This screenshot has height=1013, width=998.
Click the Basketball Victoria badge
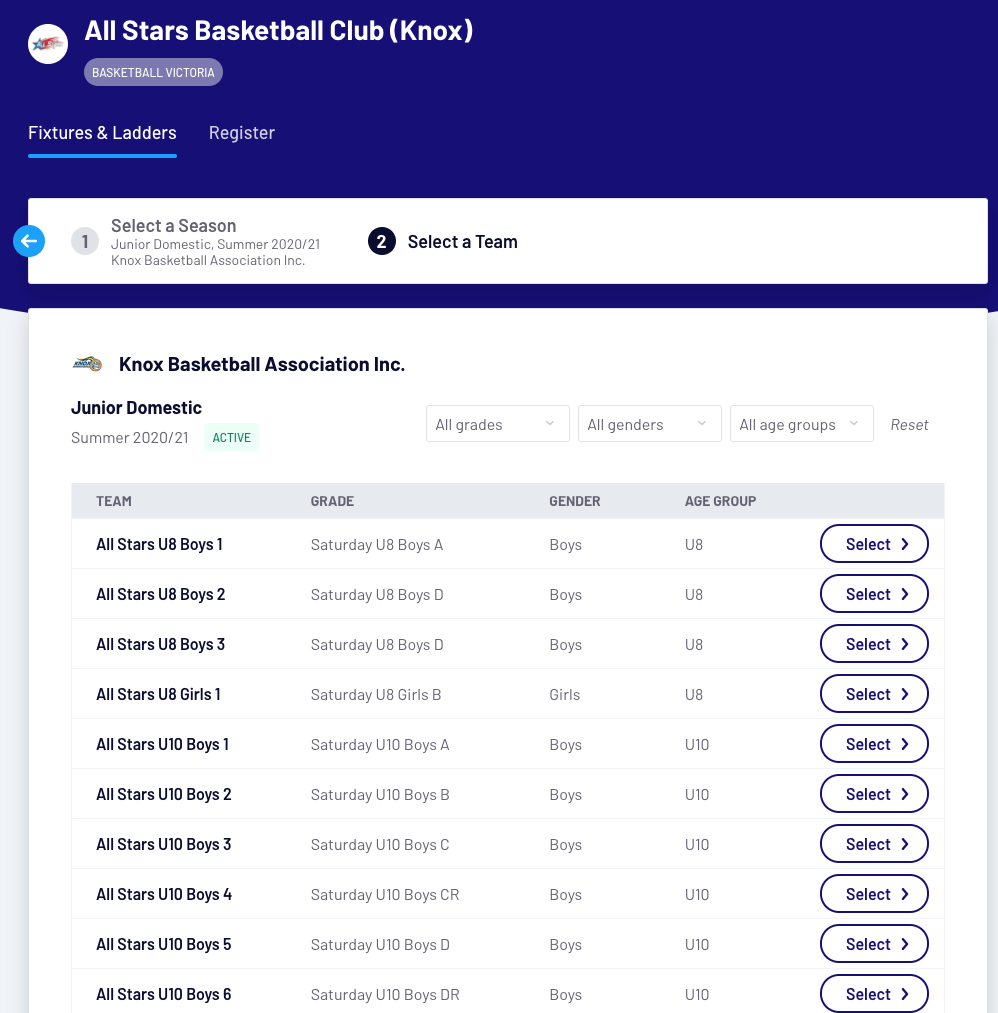(153, 73)
